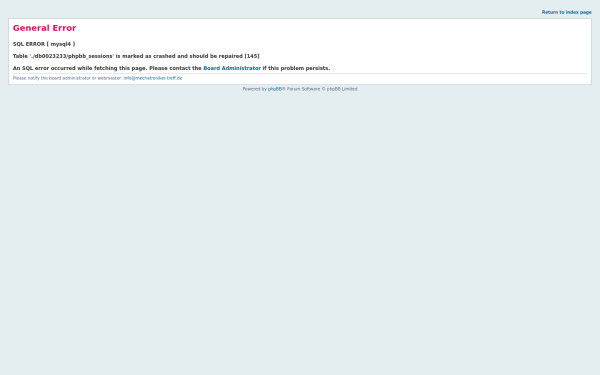Visit the phpBB link in the footer
The height and width of the screenshot is (375, 600).
pos(275,89)
